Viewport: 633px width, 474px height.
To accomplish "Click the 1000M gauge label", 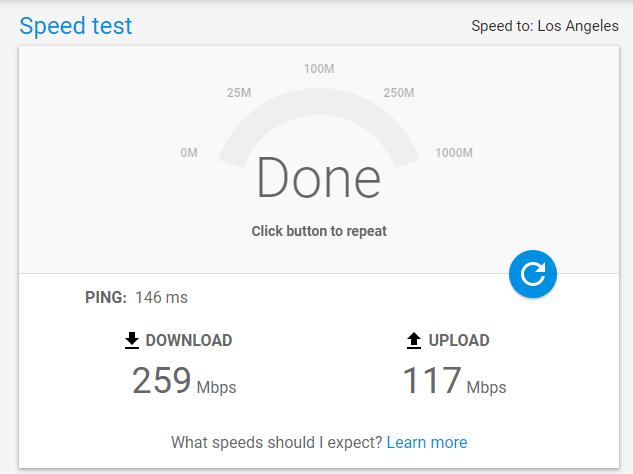I will [x=453, y=153].
